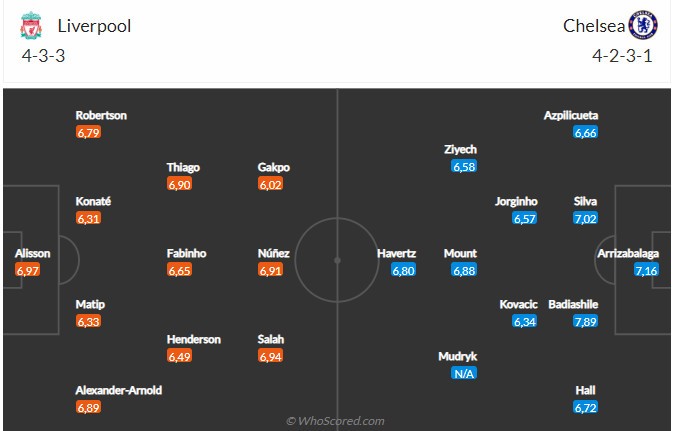Select player Robertson on the pitch

click(x=101, y=115)
